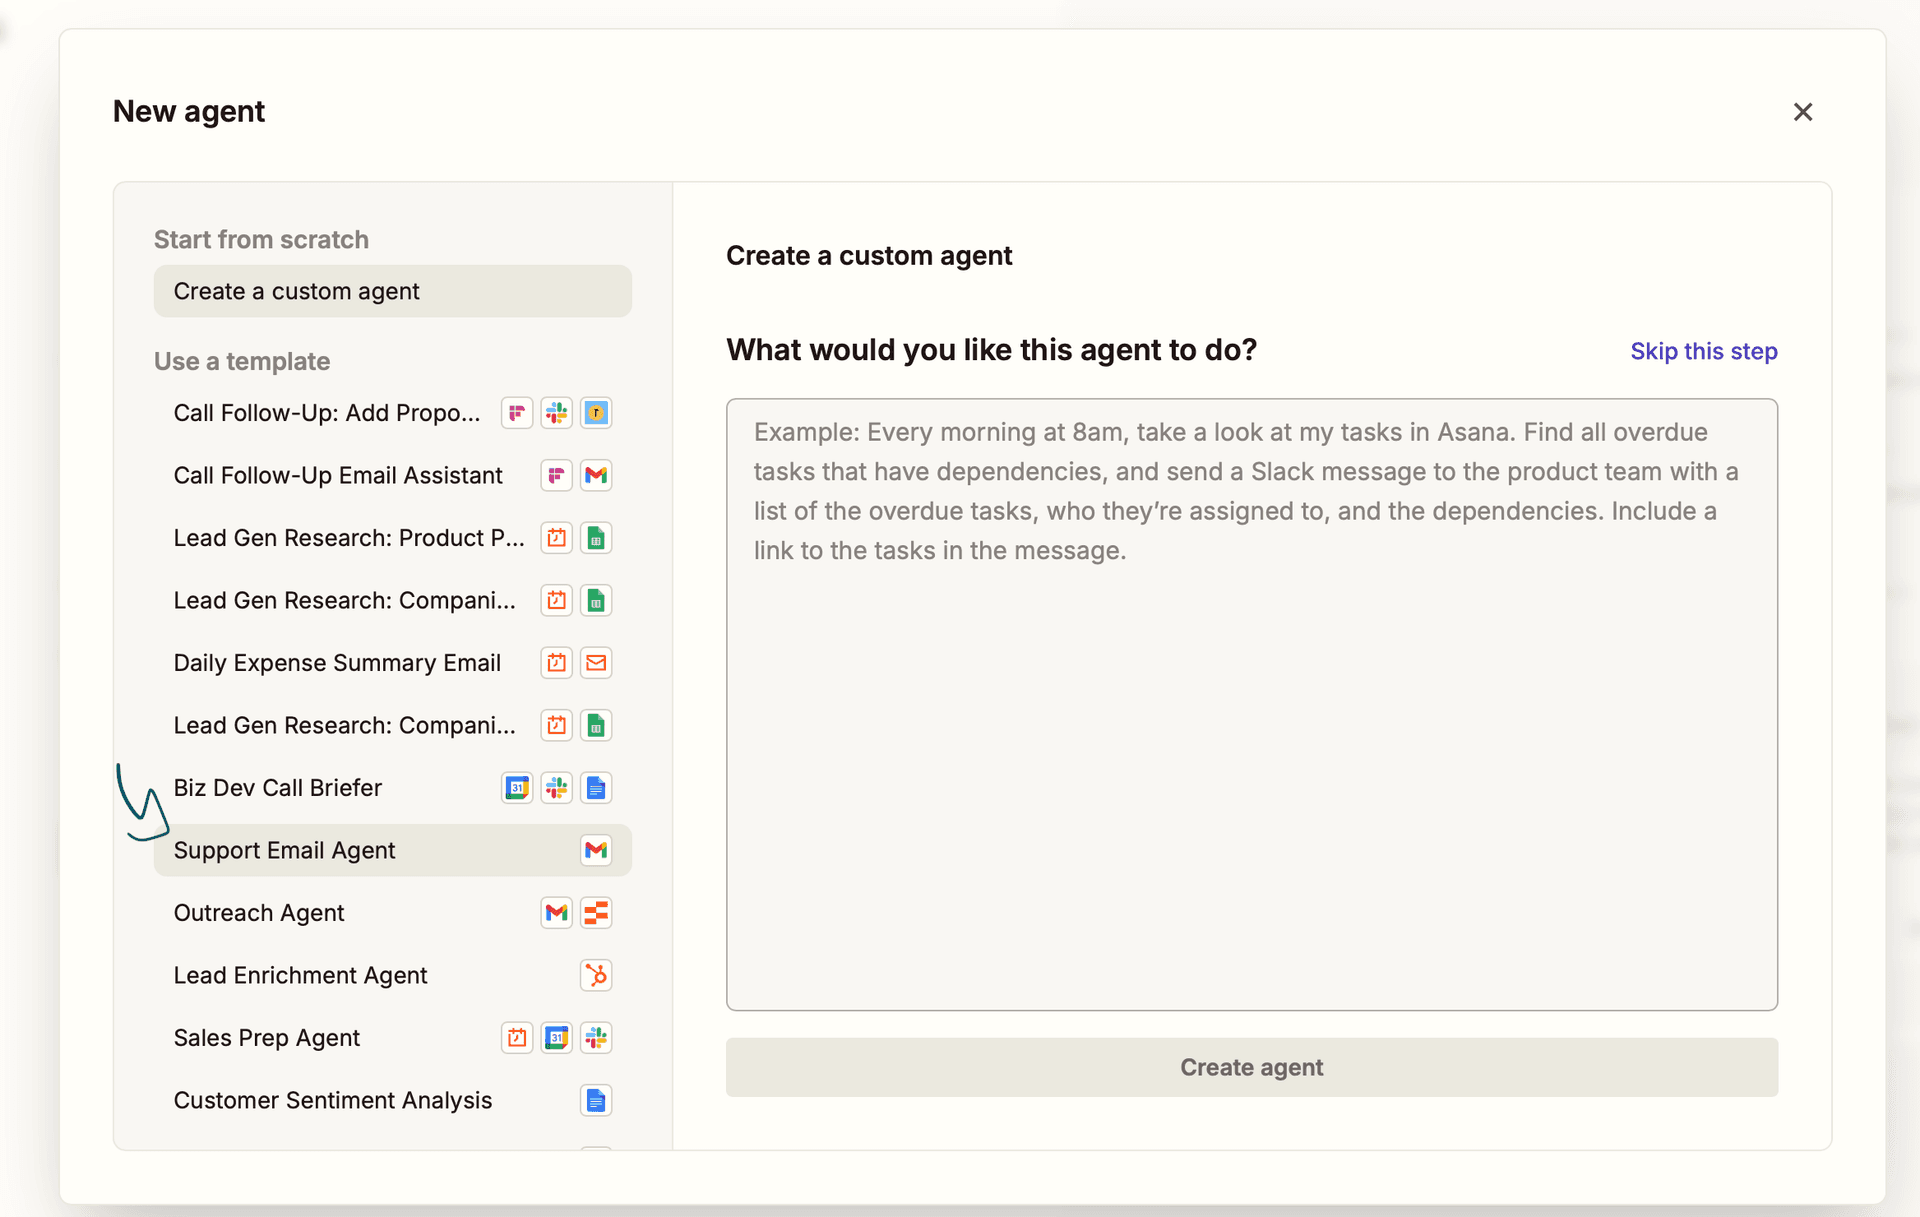This screenshot has height=1217, width=1920.
Task: Choose the Outreach Agent template
Action: [x=259, y=912]
